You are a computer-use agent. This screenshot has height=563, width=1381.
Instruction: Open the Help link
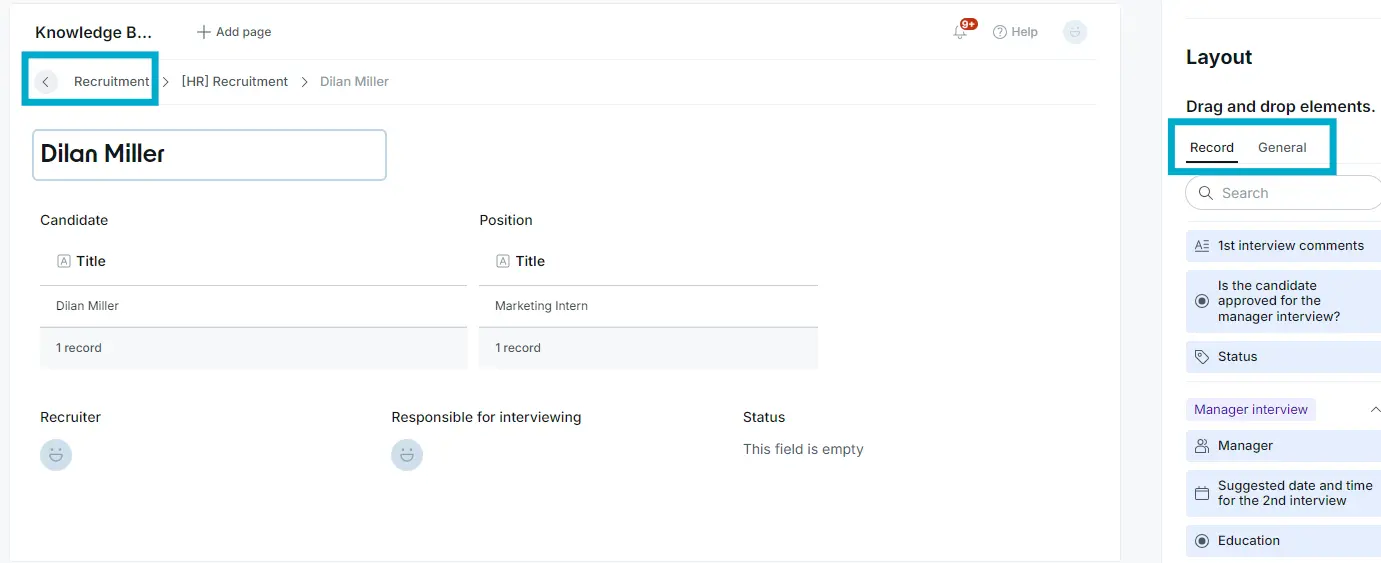(1015, 32)
